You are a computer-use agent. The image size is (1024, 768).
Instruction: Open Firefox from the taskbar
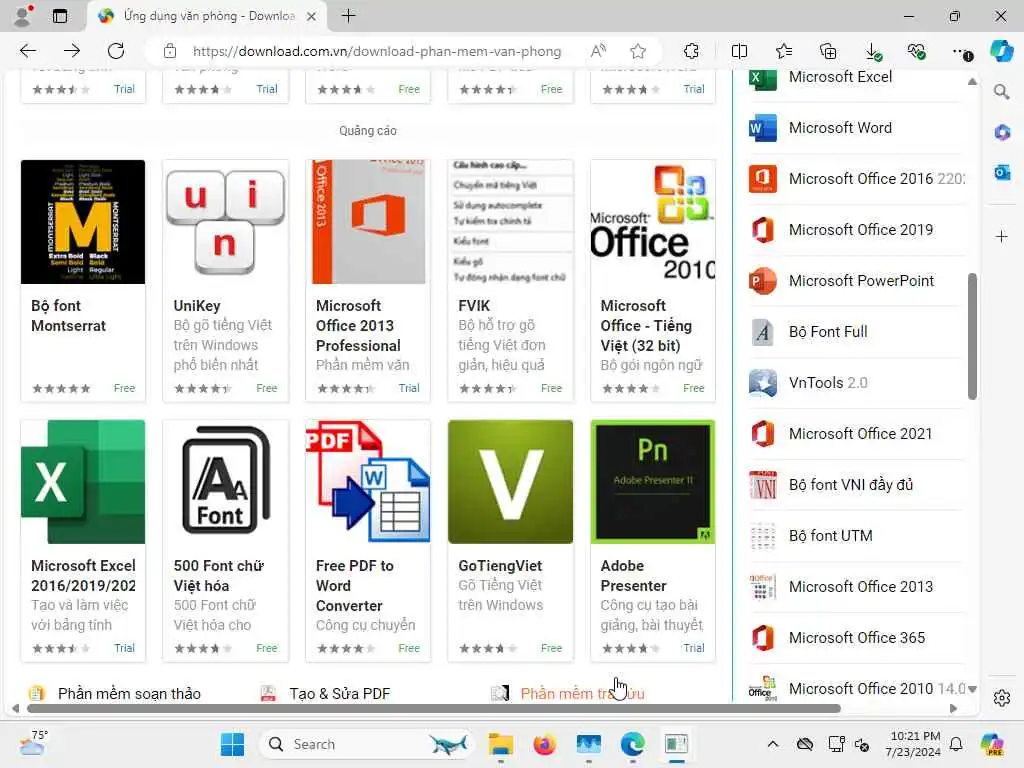pos(545,744)
